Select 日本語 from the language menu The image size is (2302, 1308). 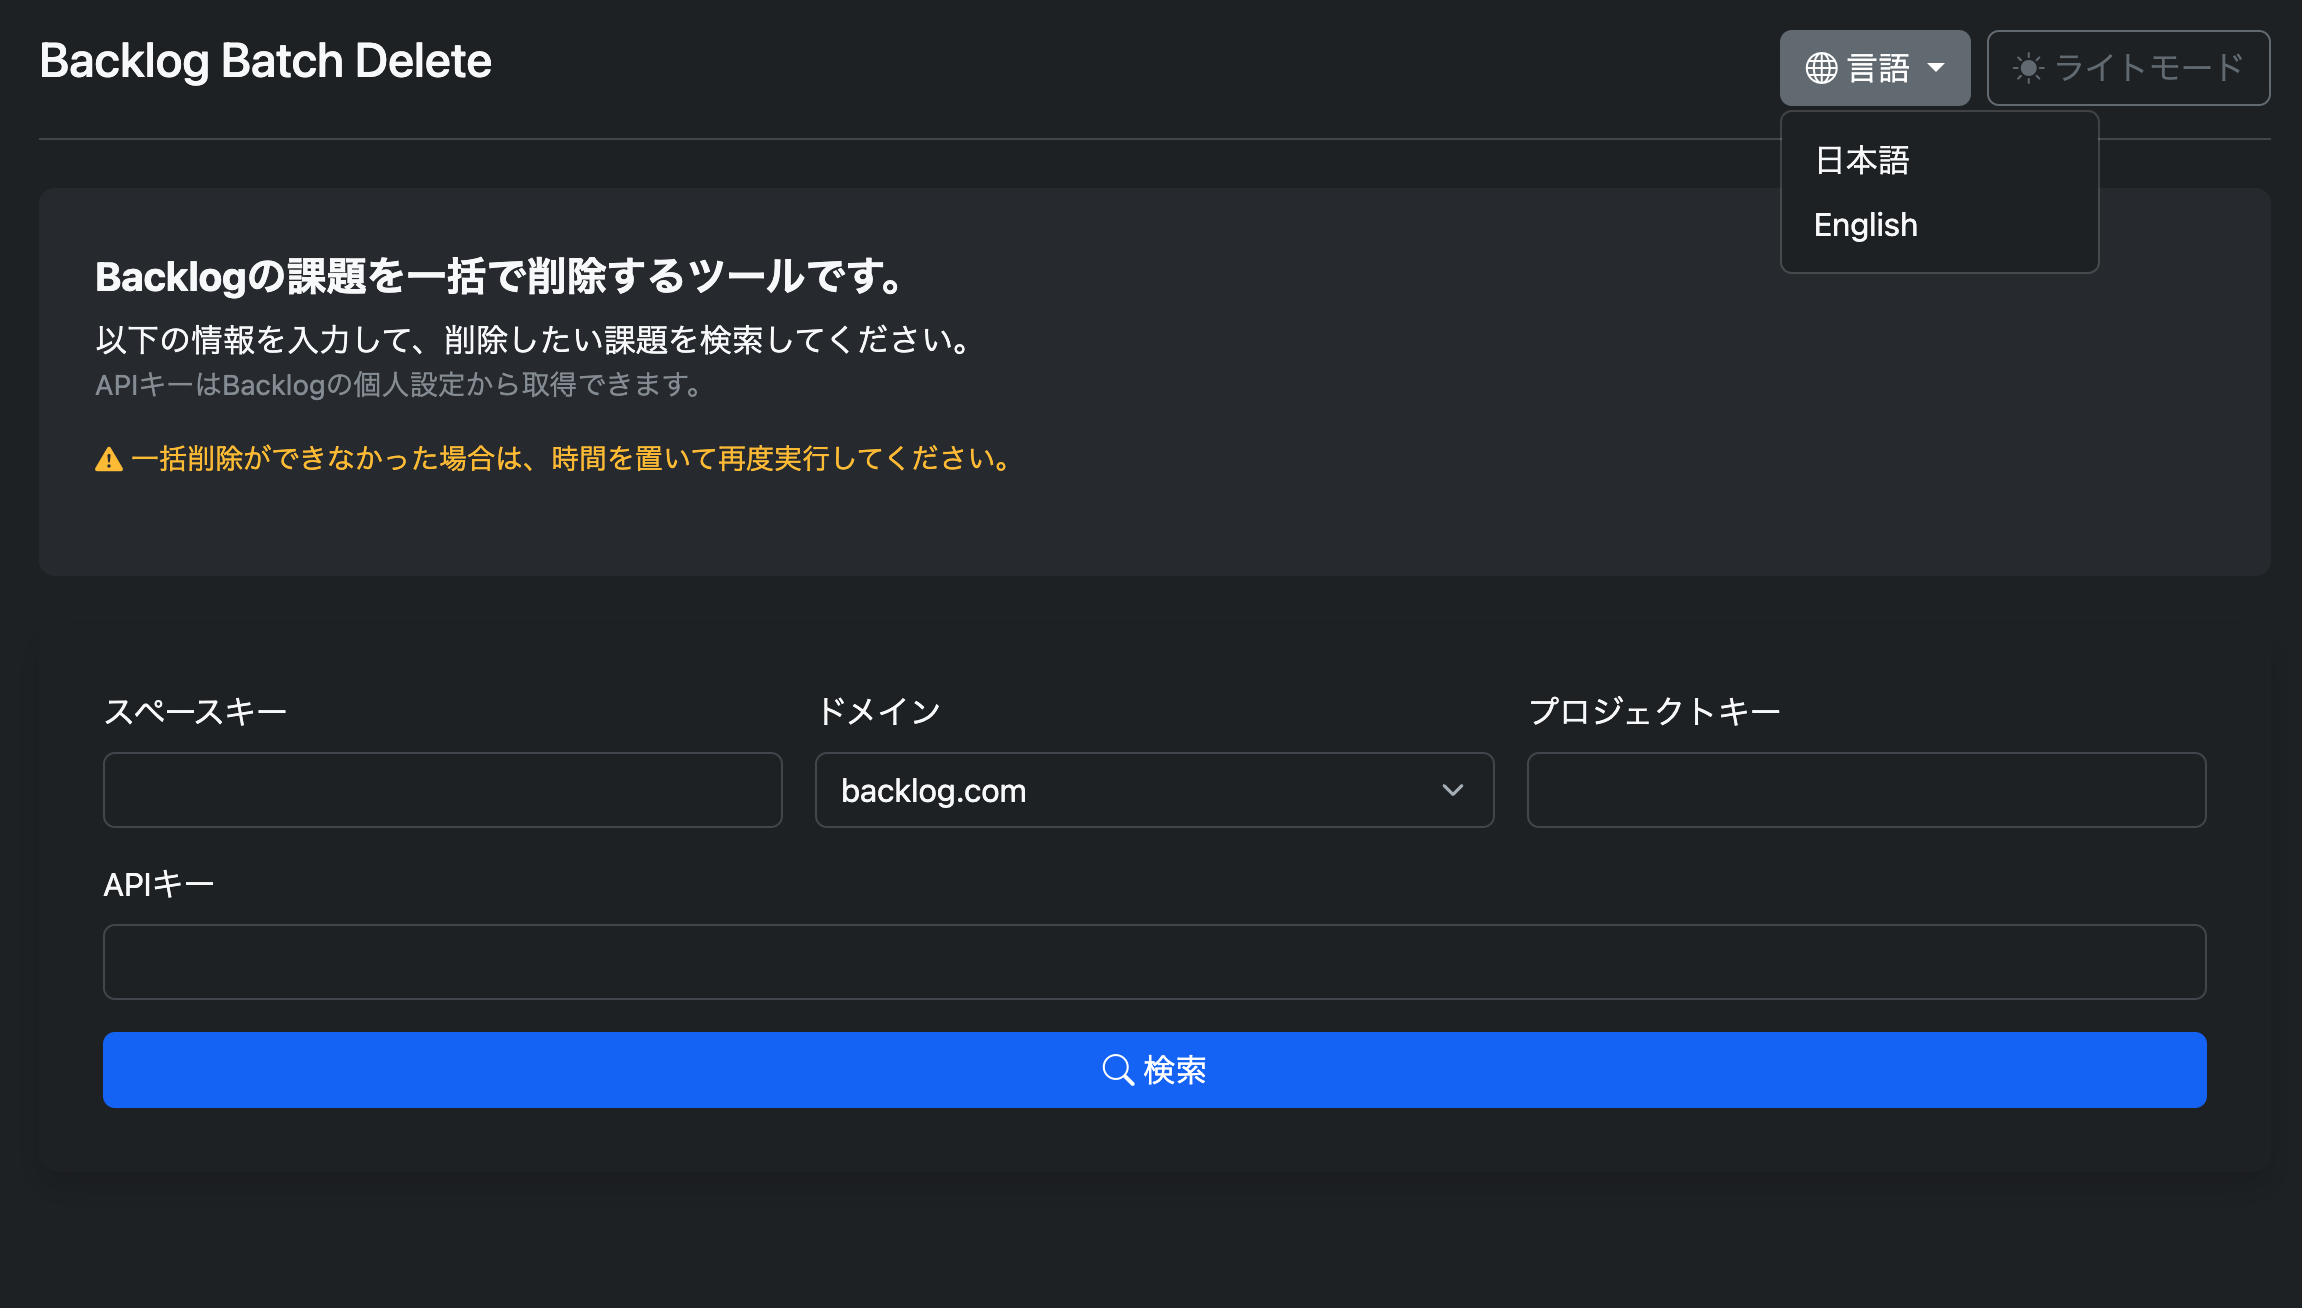pyautogui.click(x=1939, y=160)
